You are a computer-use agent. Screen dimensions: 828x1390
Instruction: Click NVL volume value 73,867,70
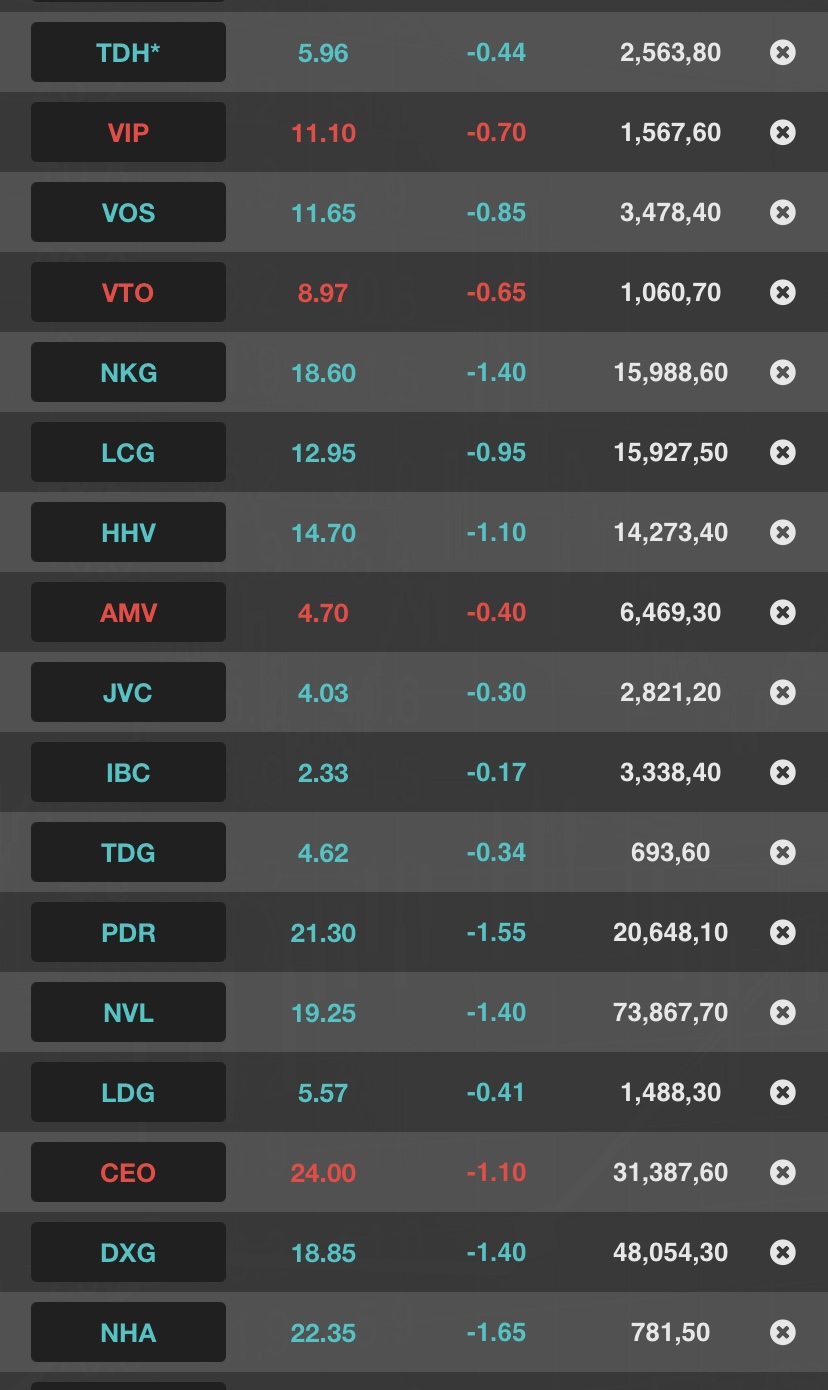(670, 1012)
